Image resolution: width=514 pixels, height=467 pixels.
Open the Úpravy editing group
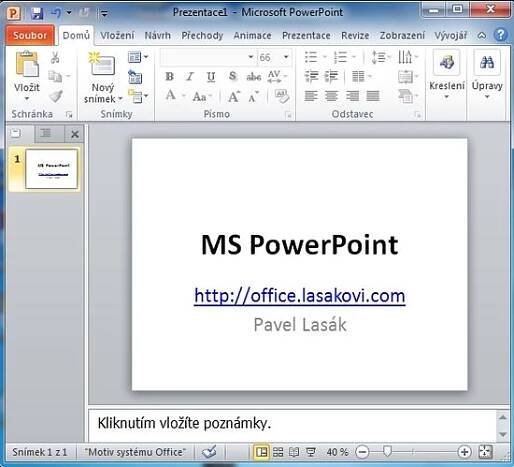pyautogui.click(x=487, y=75)
